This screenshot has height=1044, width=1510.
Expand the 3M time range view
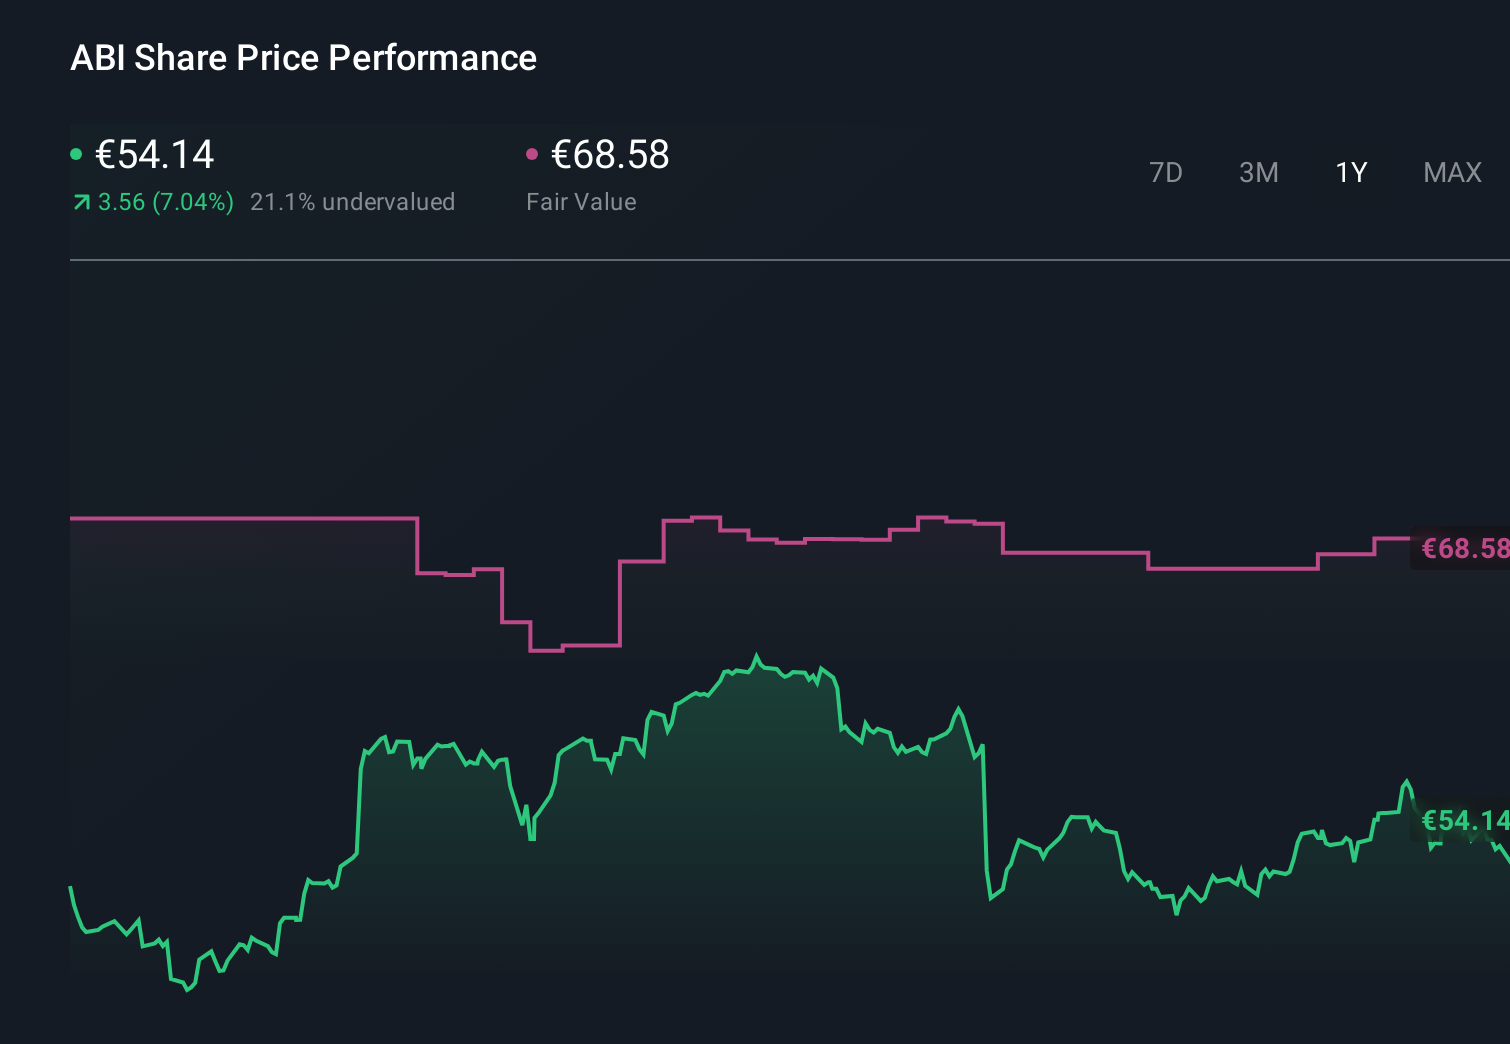[x=1258, y=172]
